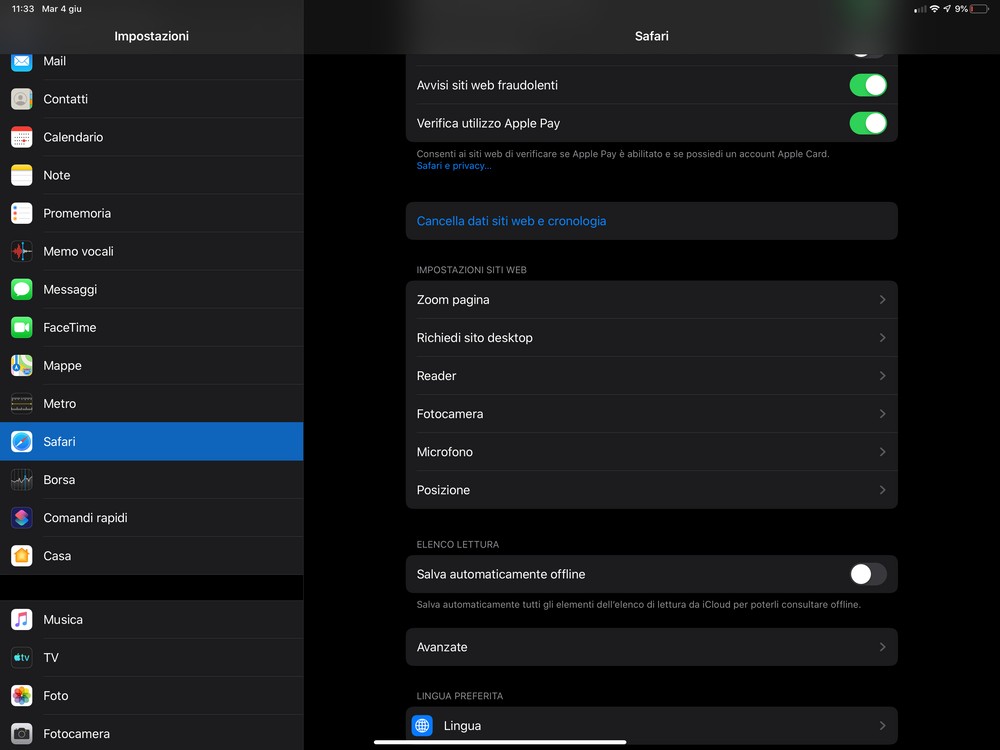Image resolution: width=1000 pixels, height=750 pixels.
Task: Open Microfono settings chevron
Action: [883, 452]
